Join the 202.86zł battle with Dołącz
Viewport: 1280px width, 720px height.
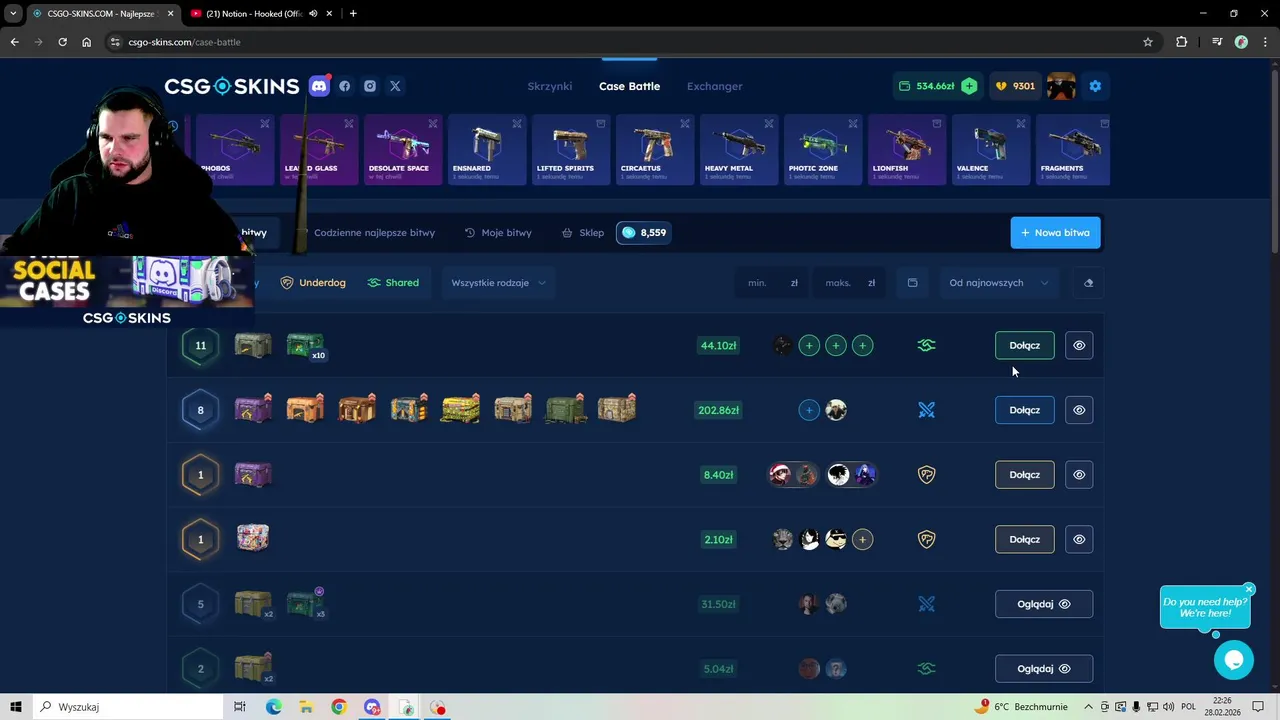point(1024,410)
